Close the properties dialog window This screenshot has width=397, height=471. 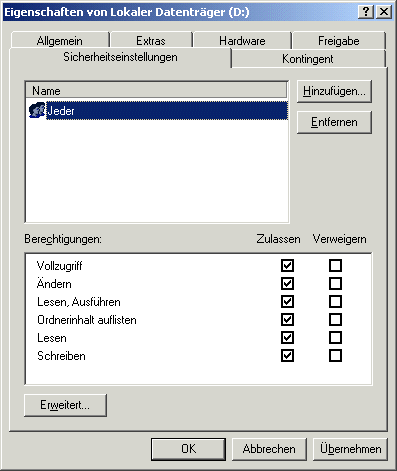[384, 12]
